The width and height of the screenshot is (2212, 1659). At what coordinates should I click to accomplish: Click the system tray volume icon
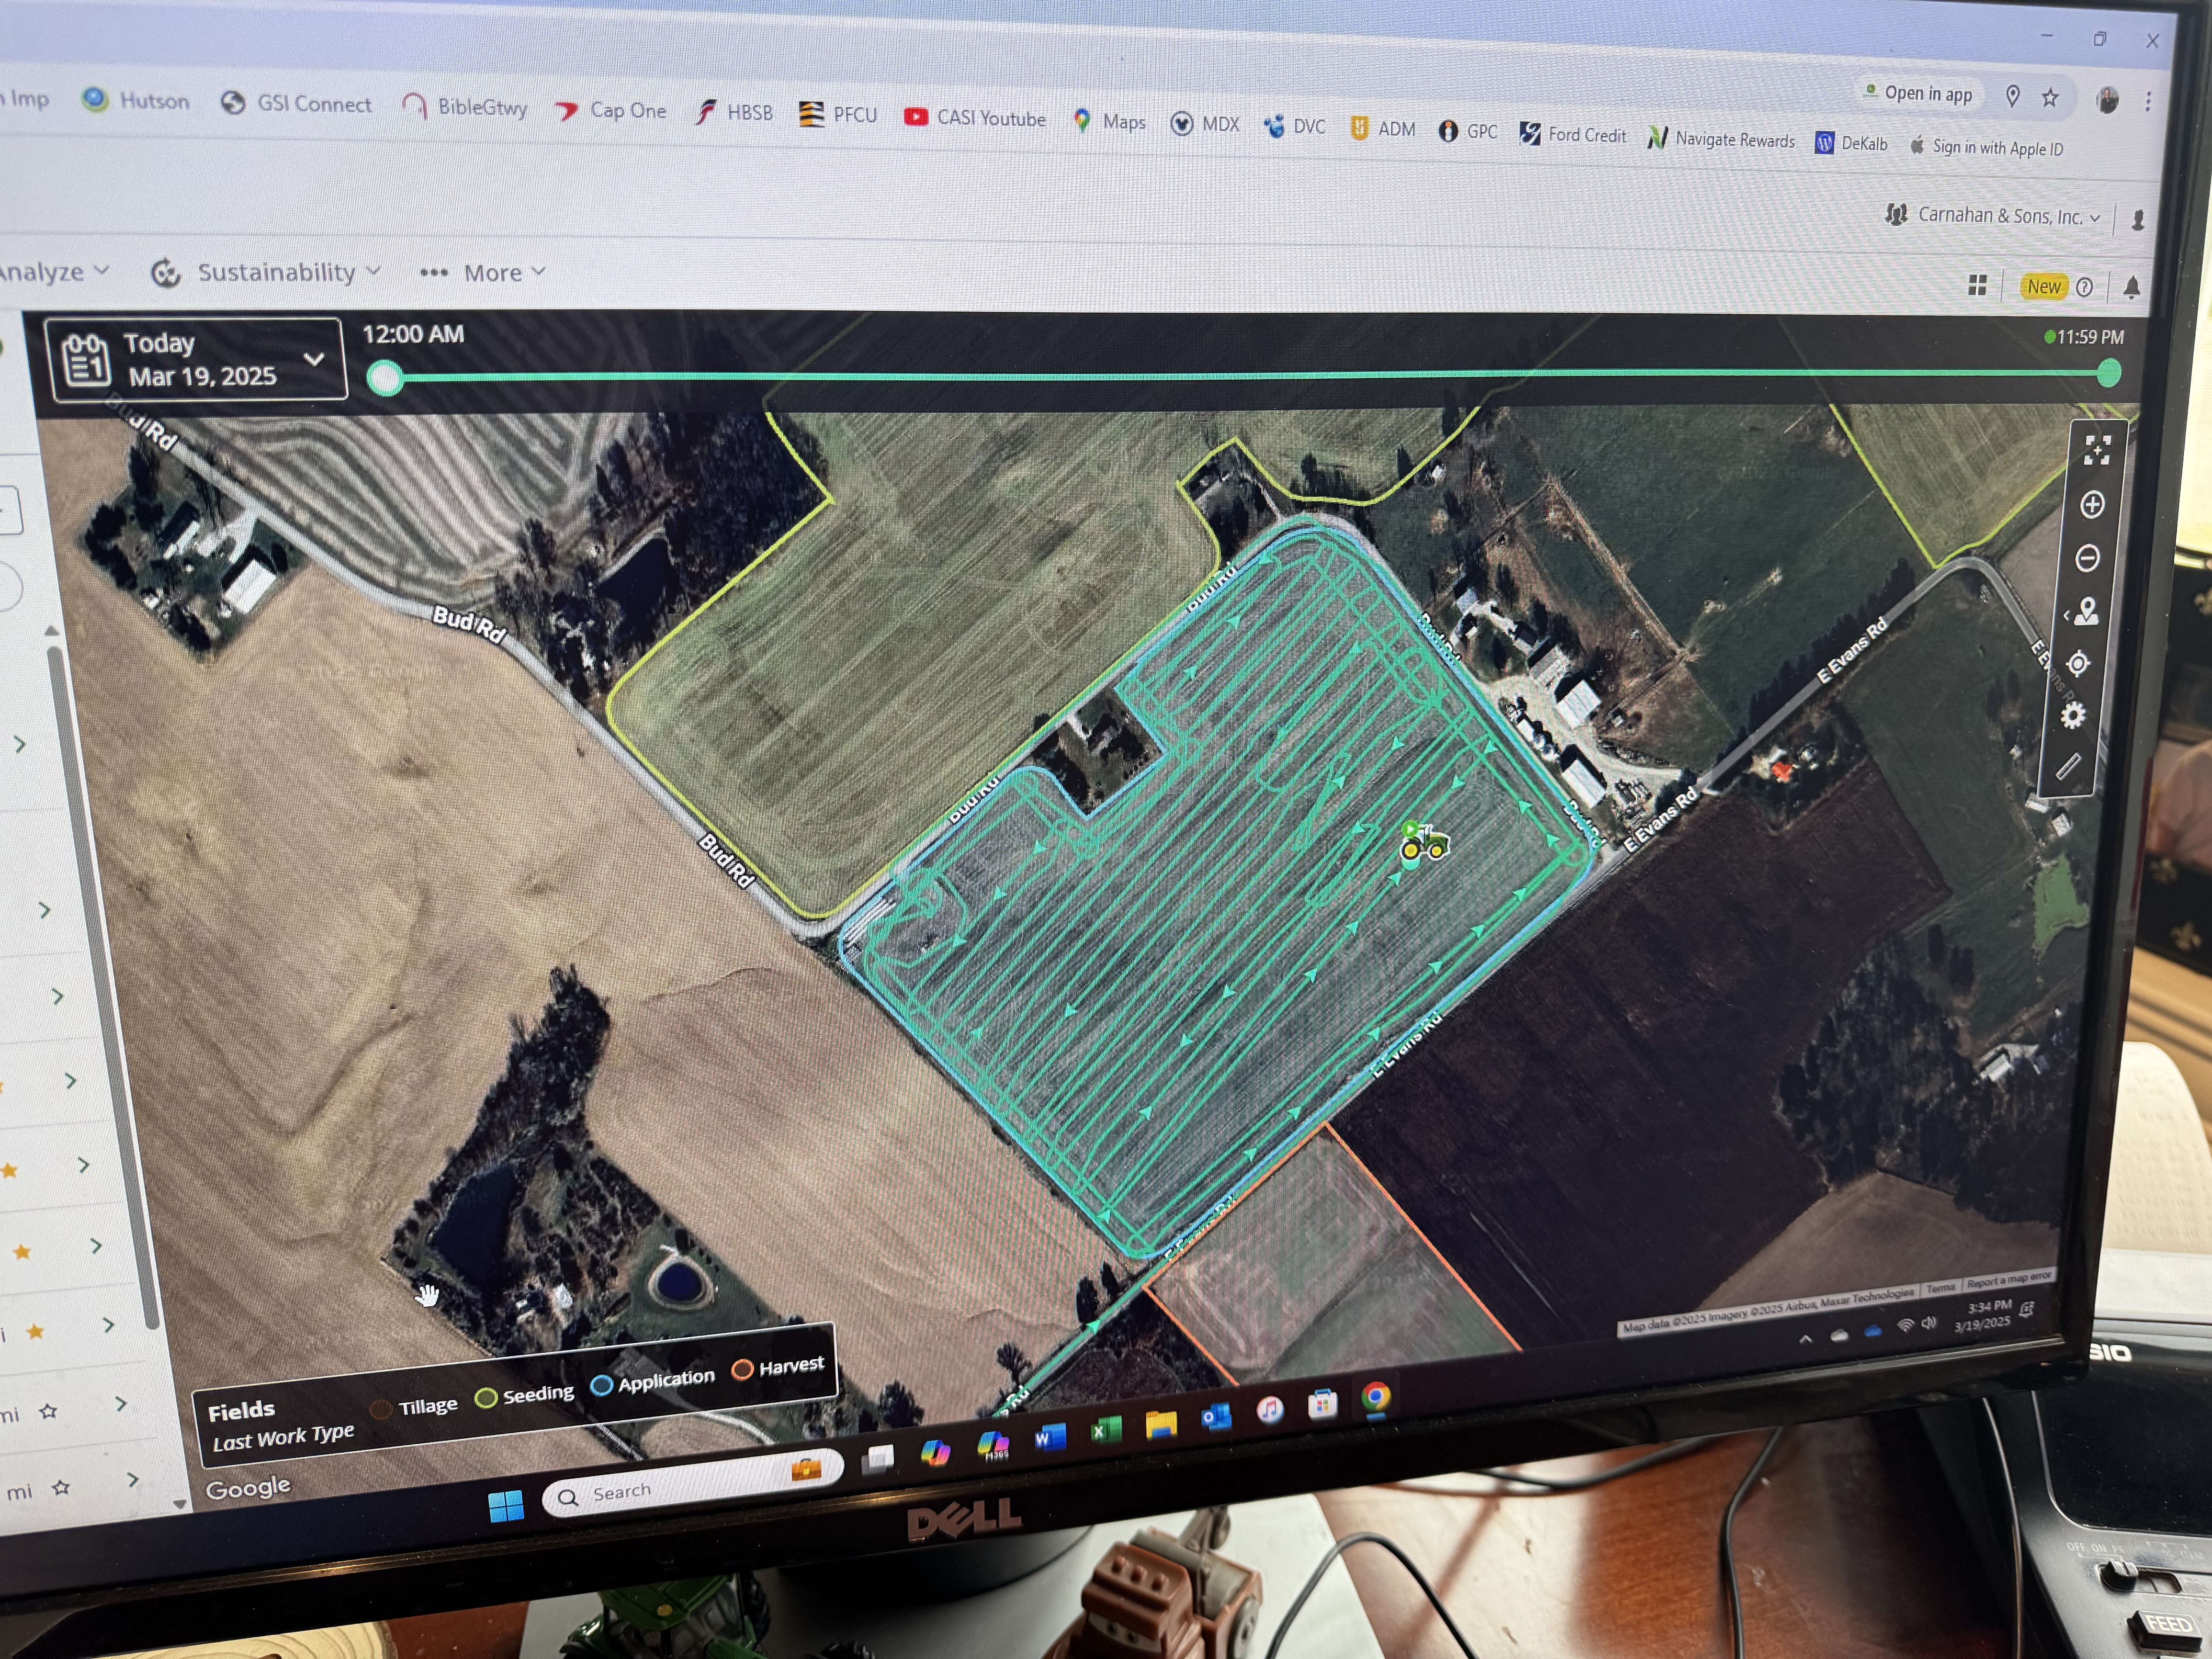[x=1928, y=1323]
